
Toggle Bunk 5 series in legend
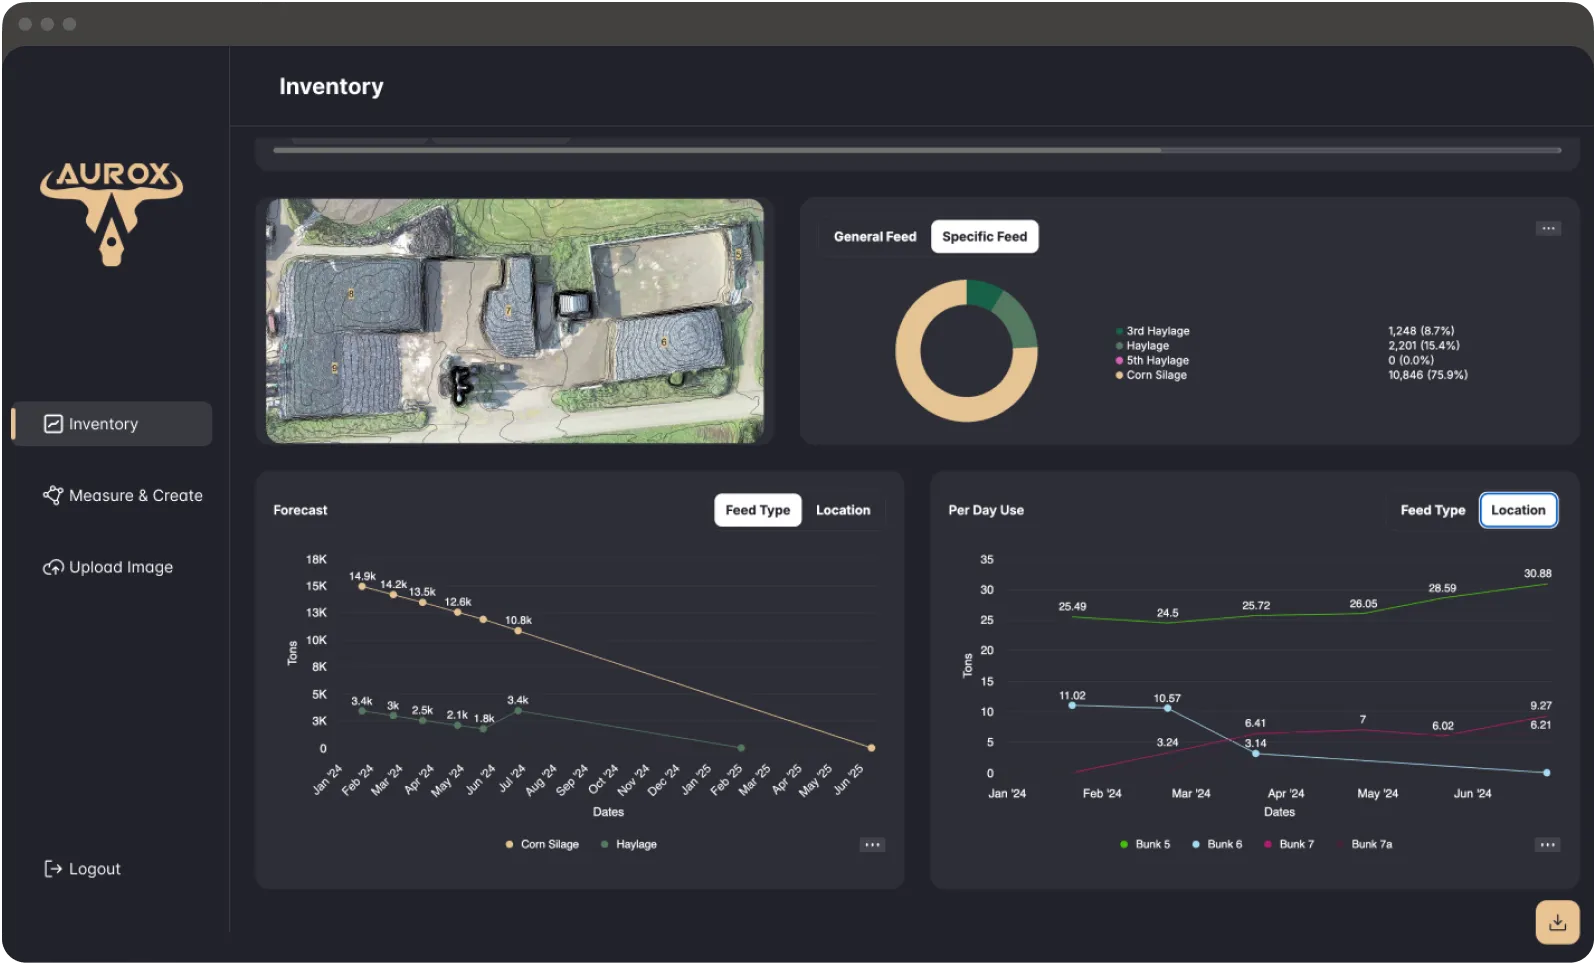pos(1145,845)
